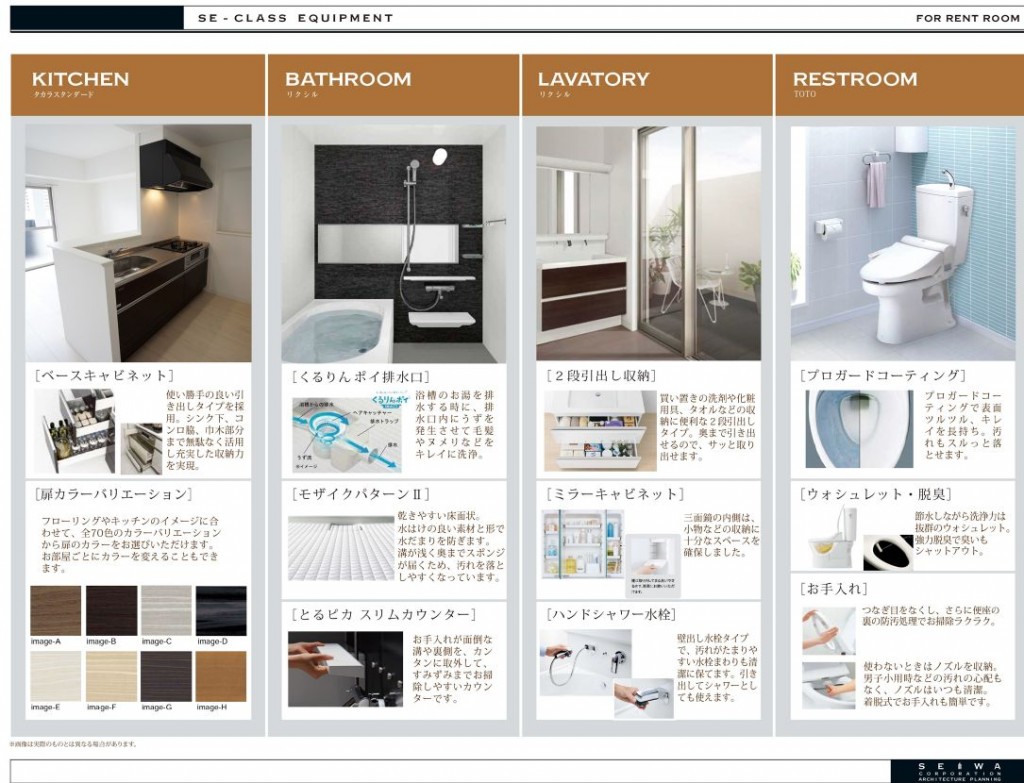Open the LAVATORY column header
This screenshot has height=783, width=1024.
(593, 79)
